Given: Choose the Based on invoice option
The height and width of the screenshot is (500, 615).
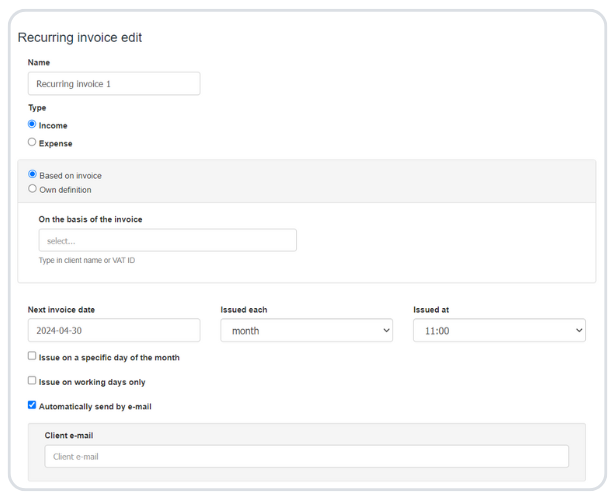Looking at the screenshot, I should [32, 175].
